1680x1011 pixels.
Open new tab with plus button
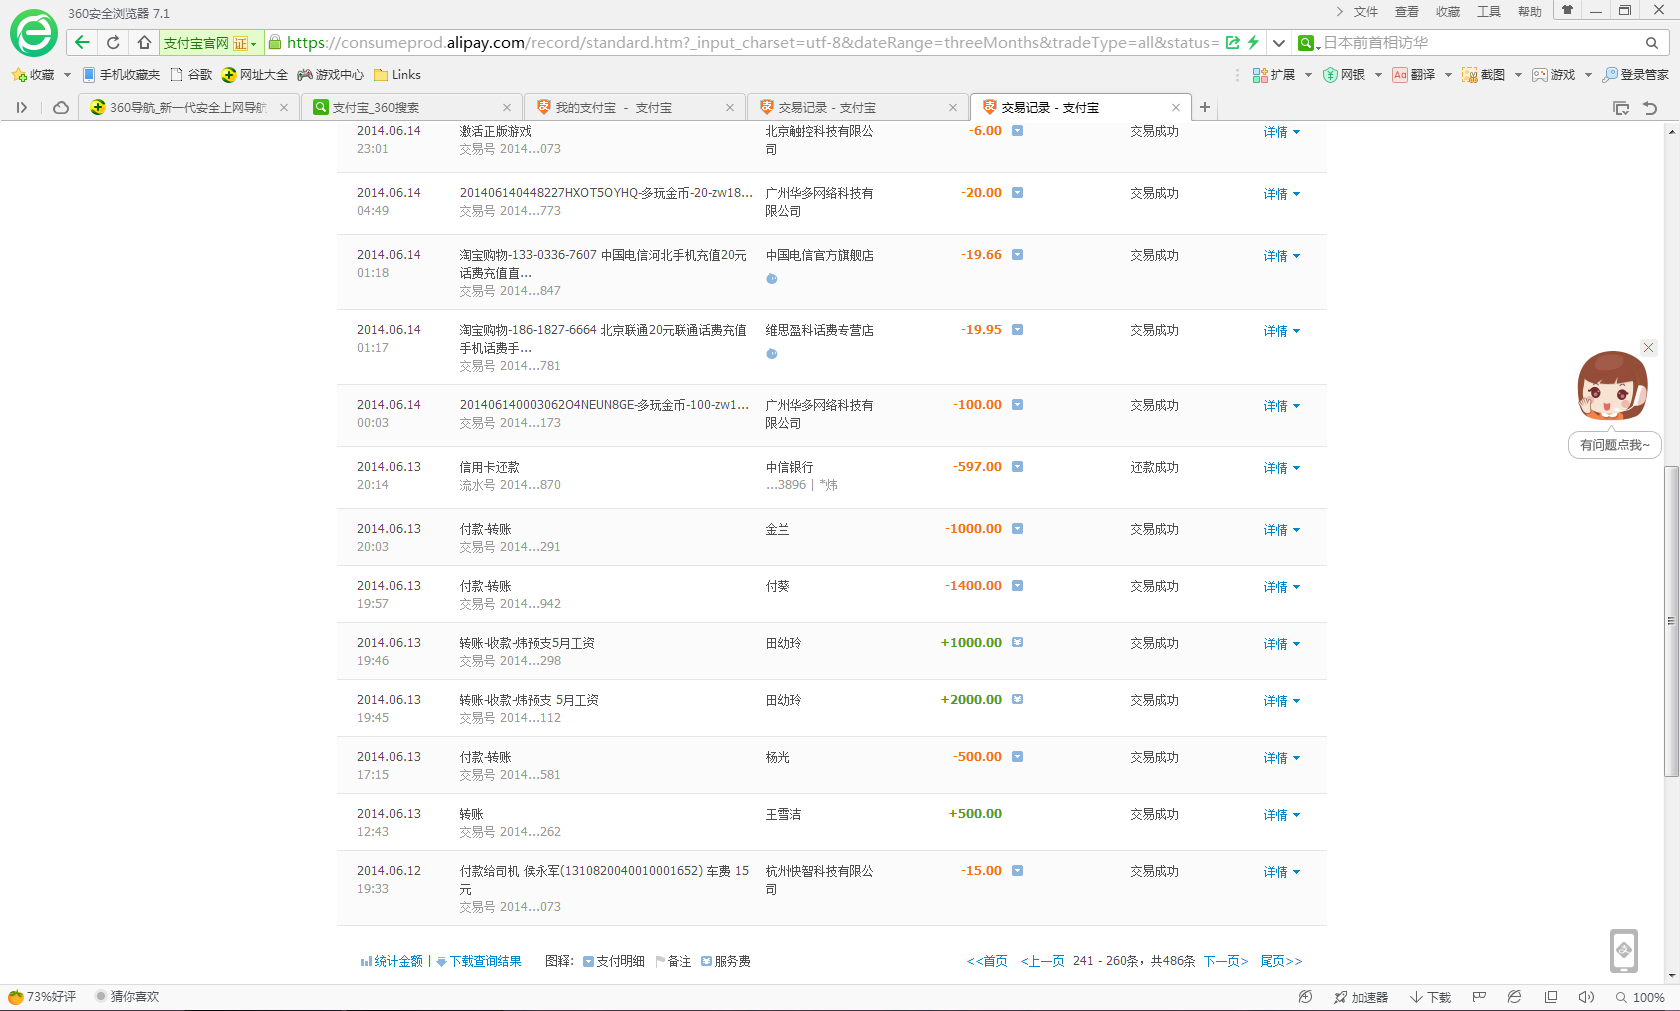(x=1205, y=107)
